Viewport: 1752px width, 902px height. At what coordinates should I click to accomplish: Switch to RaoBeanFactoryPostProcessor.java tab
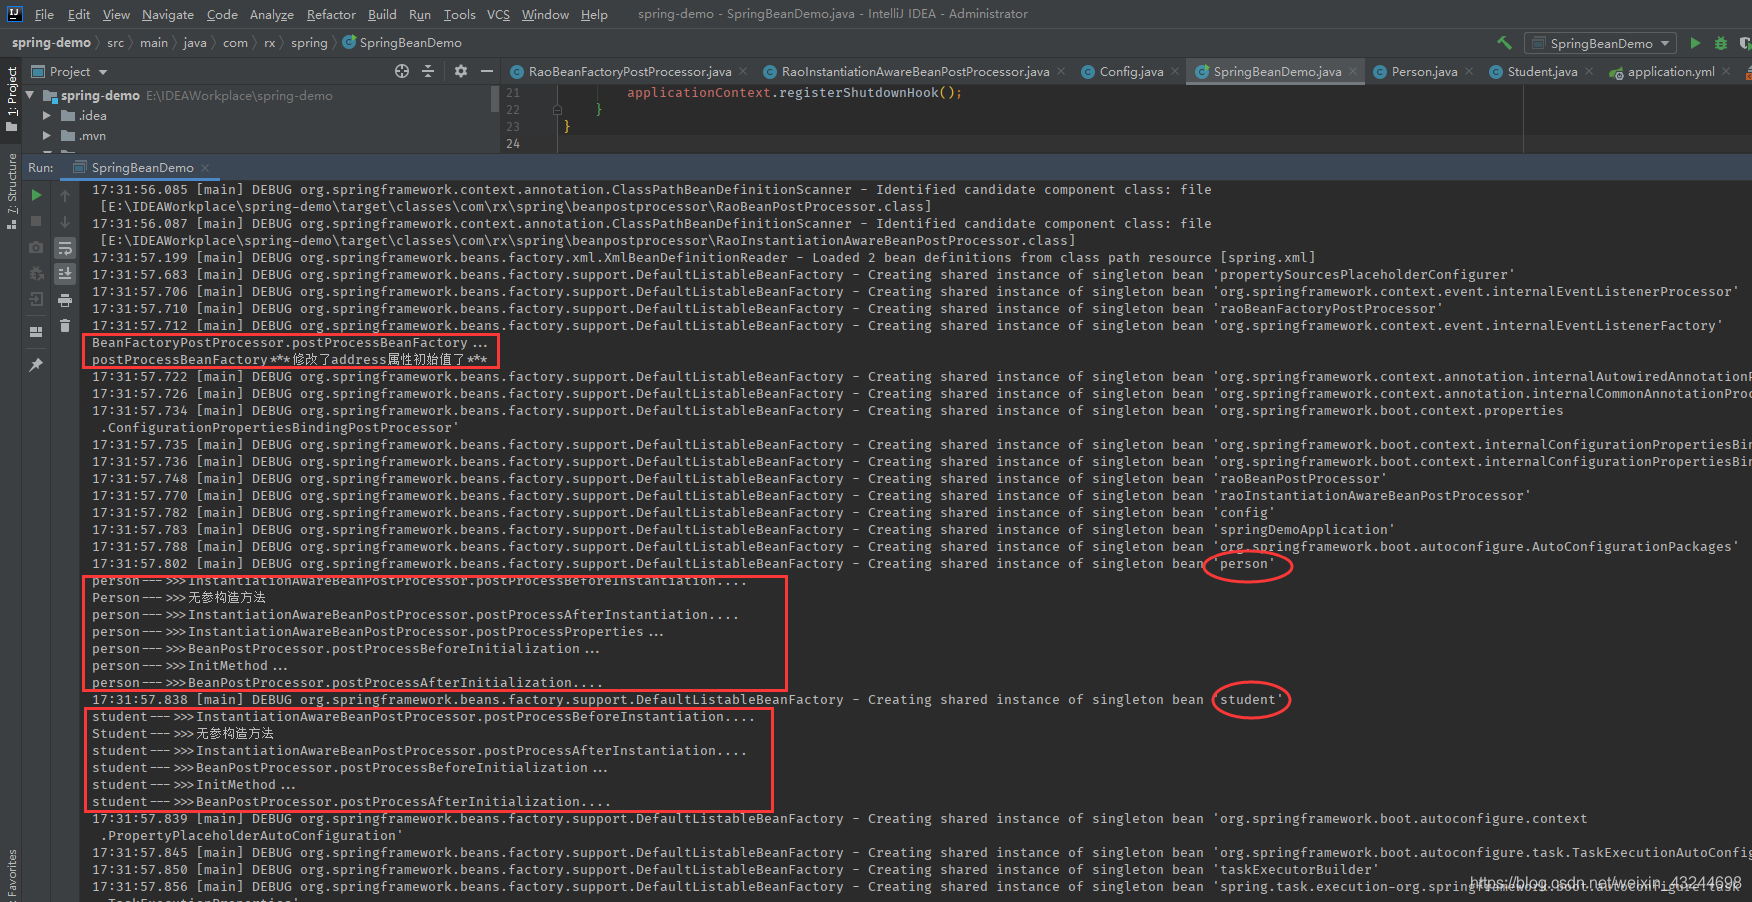pyautogui.click(x=629, y=71)
